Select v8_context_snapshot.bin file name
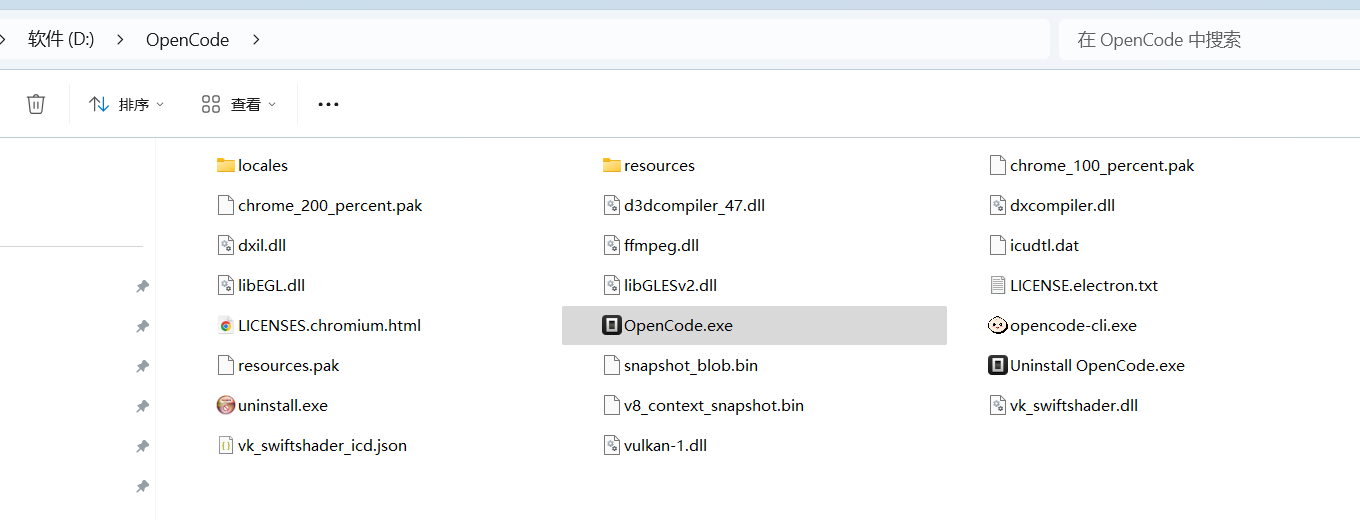 [x=713, y=405]
